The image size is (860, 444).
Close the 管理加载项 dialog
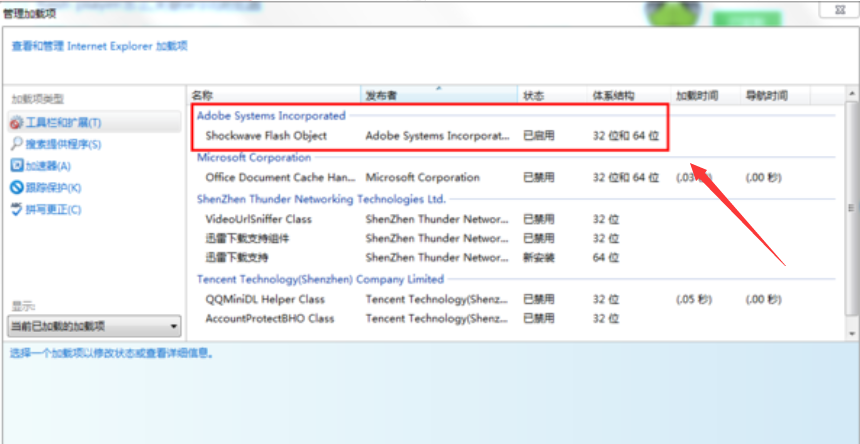tap(839, 9)
